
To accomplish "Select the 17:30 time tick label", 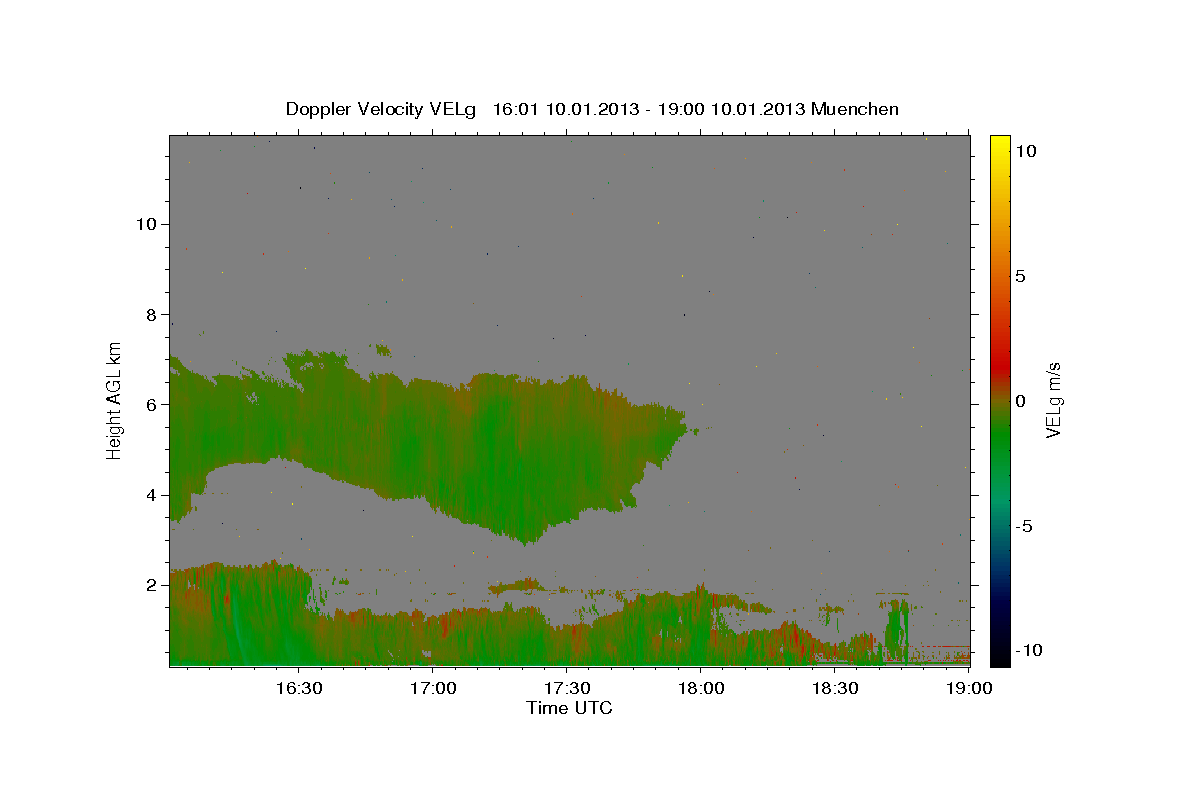I will point(567,688).
